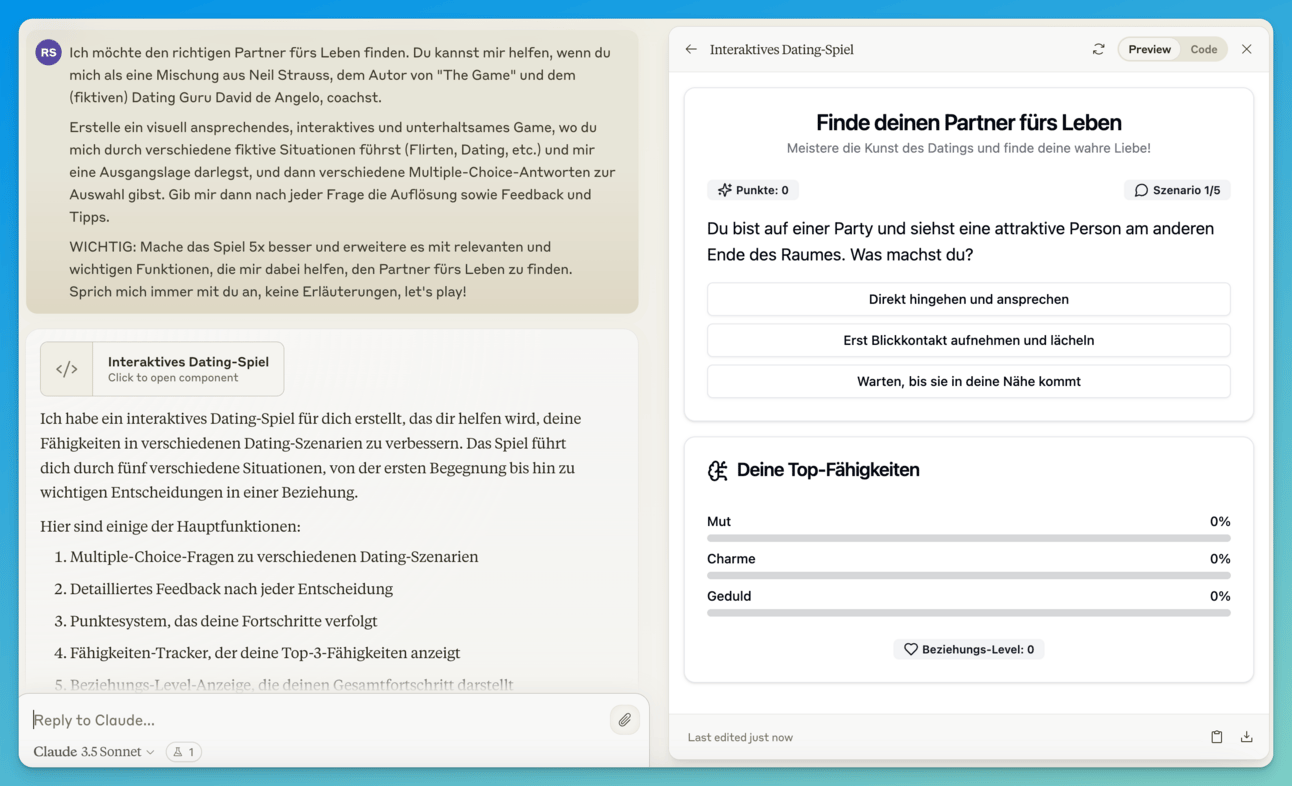Click the 'Hier sind einige der Hauptfunktionen:' line
The width and height of the screenshot is (1292, 786).
170,526
